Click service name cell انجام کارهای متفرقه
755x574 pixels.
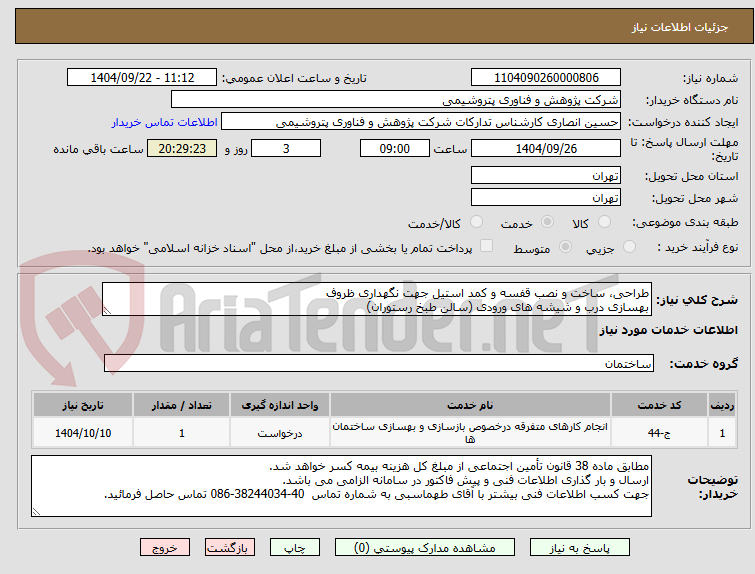(x=470, y=433)
